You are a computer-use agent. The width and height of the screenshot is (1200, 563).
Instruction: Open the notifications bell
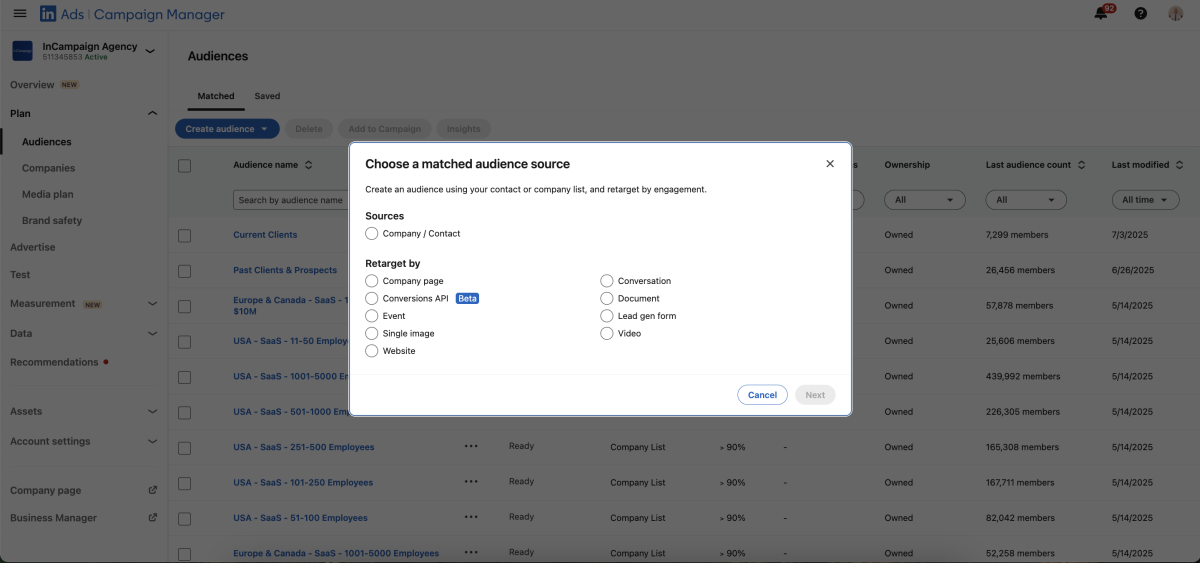point(1102,14)
